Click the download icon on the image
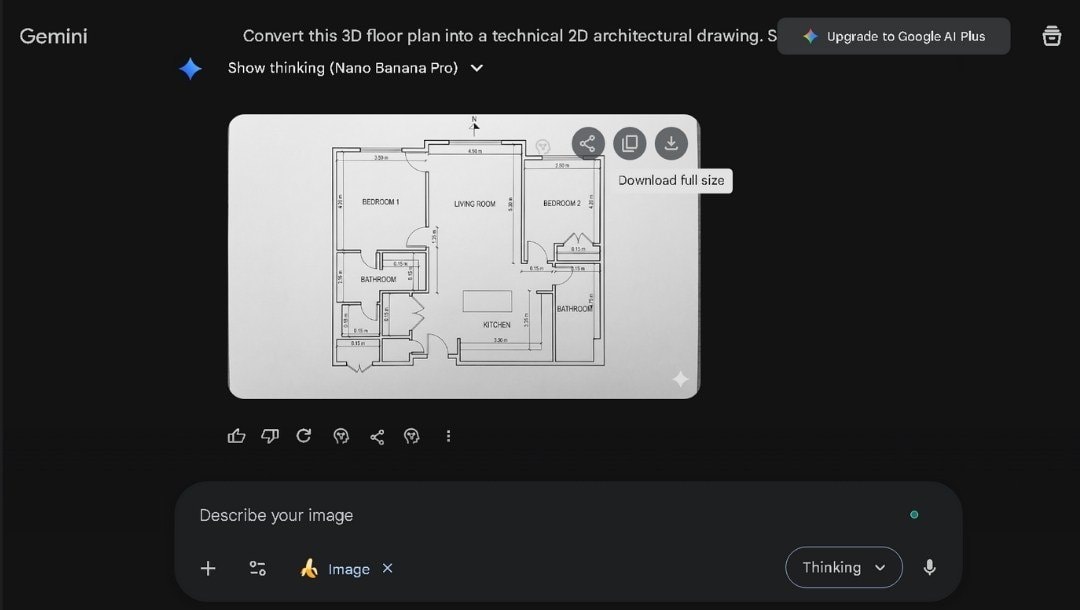 (x=671, y=143)
